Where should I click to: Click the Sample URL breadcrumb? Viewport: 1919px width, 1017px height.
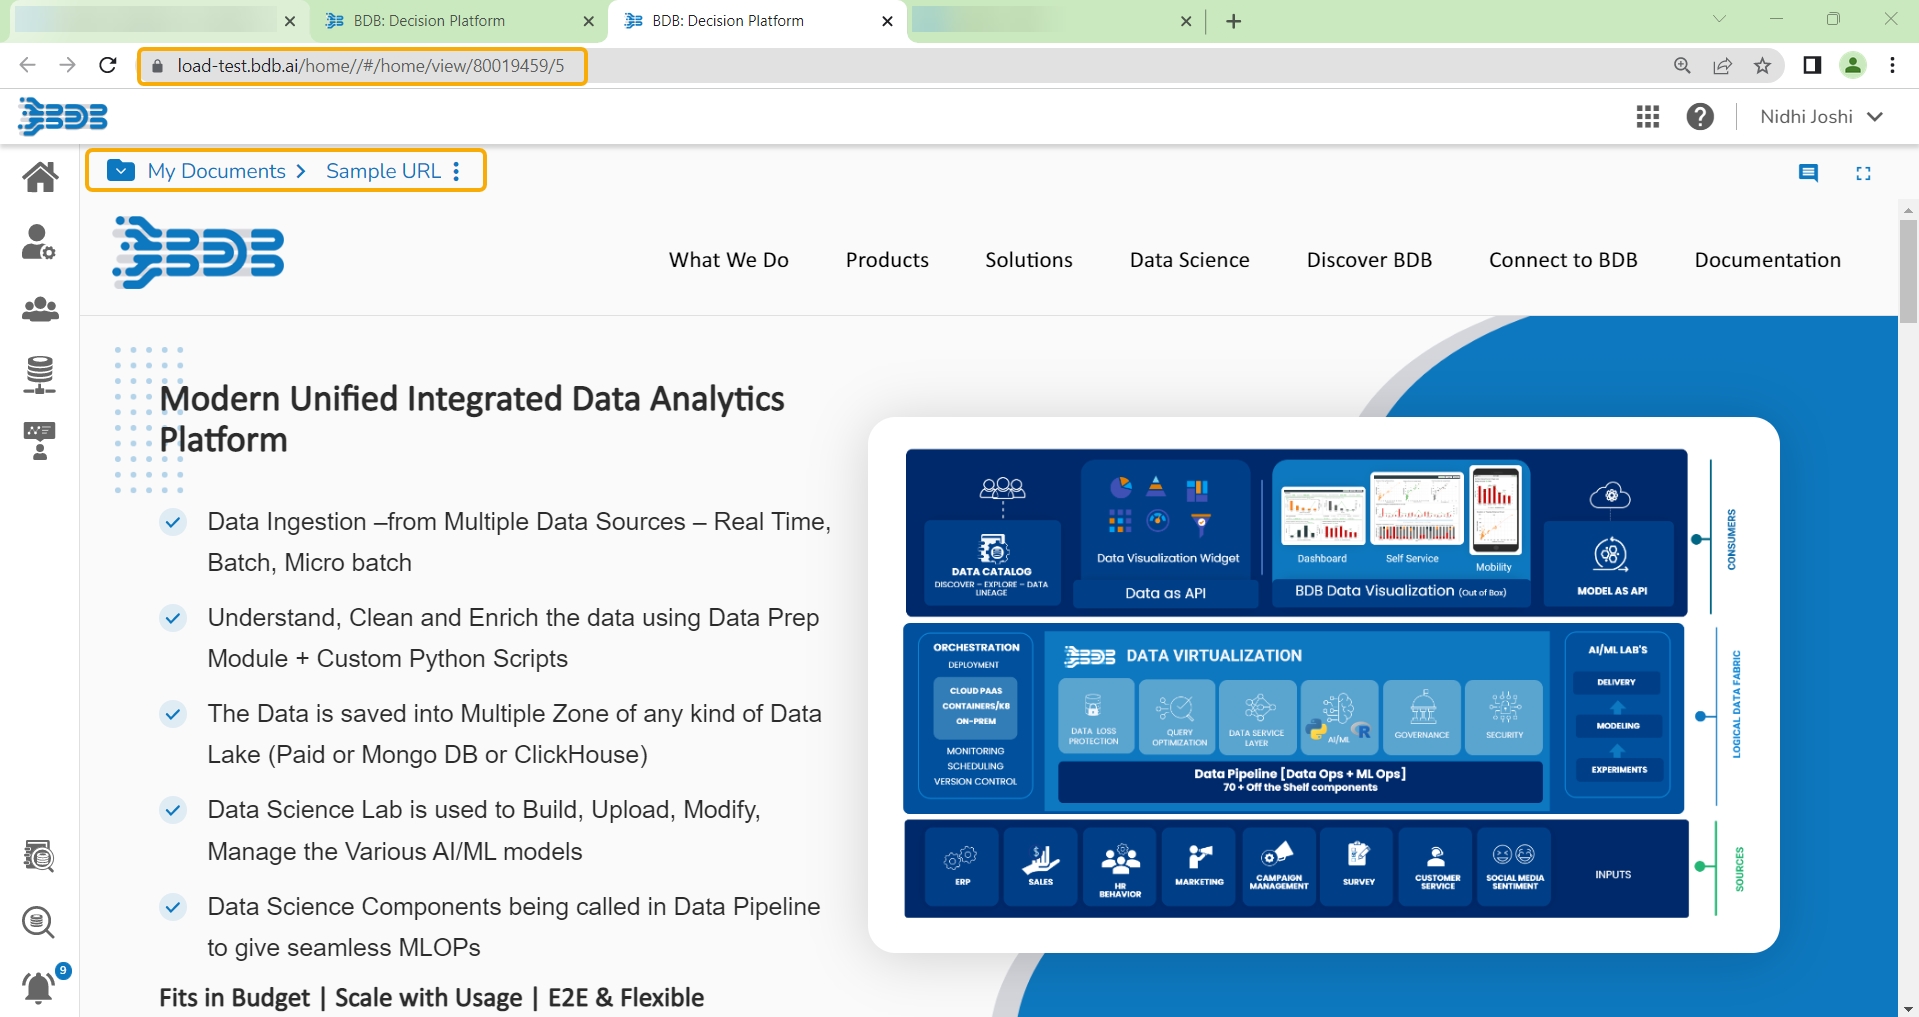pos(383,171)
